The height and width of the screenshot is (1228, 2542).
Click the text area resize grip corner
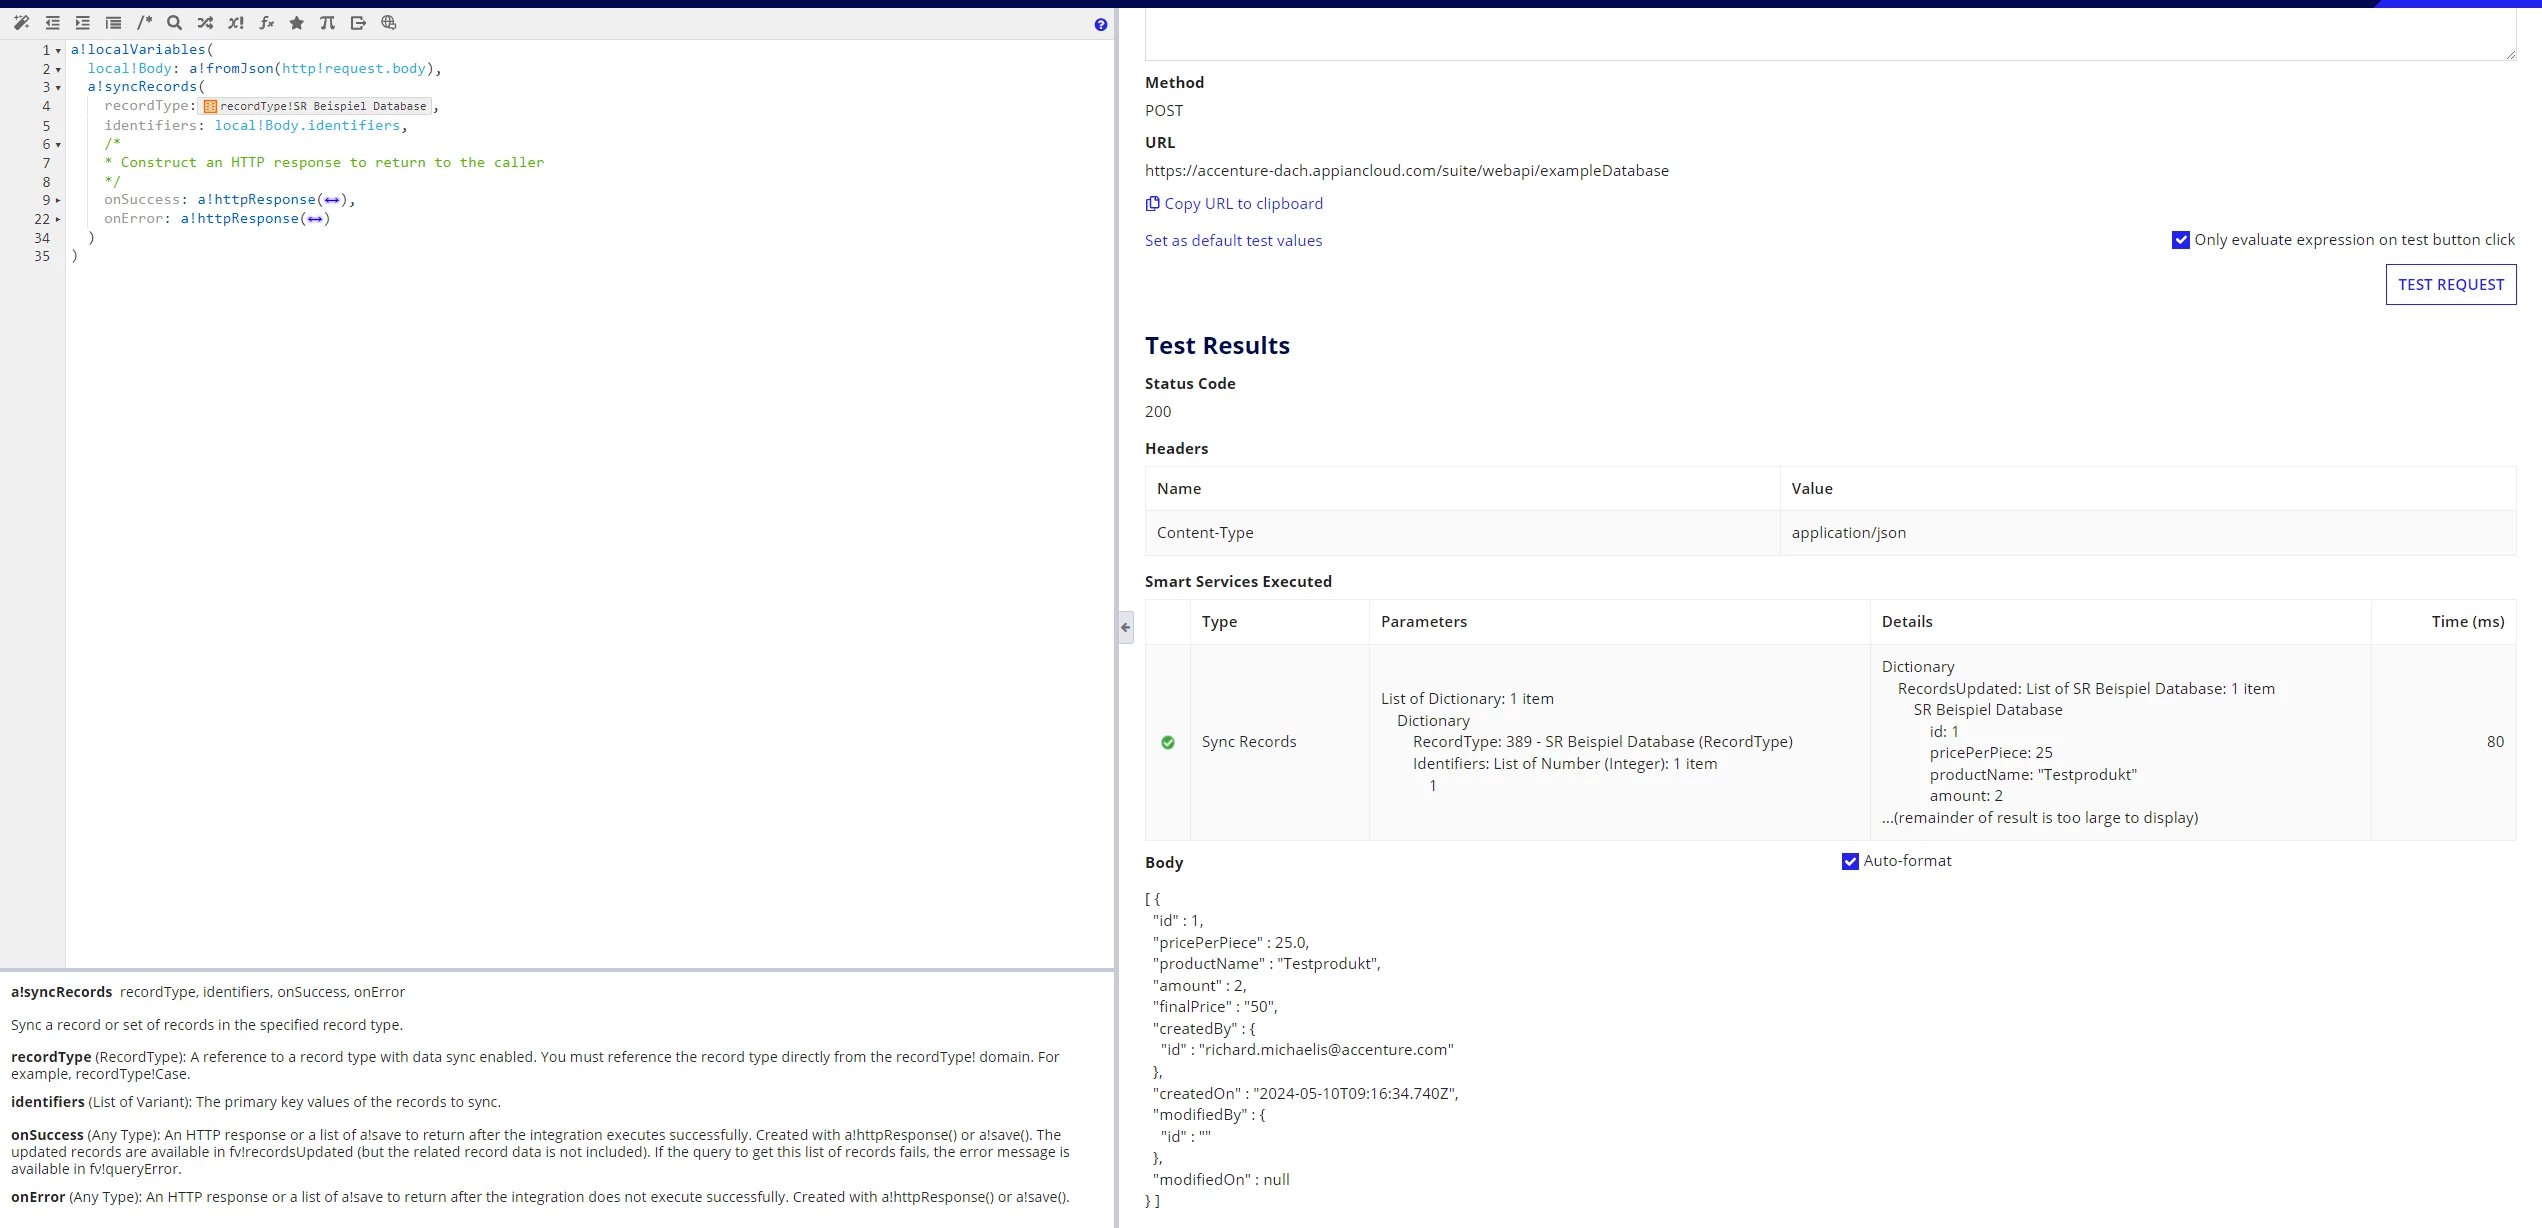coord(2510,54)
